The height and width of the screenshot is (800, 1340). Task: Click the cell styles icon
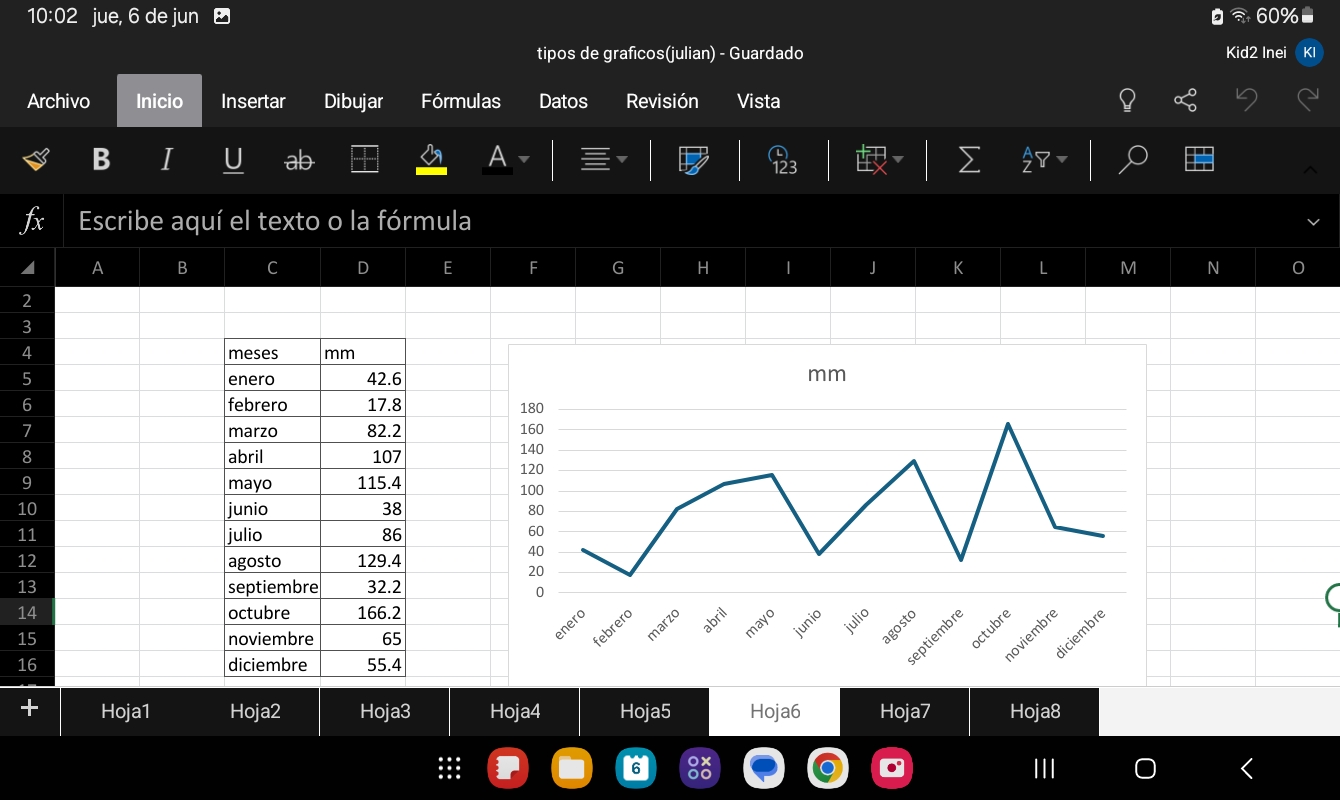click(x=693, y=160)
